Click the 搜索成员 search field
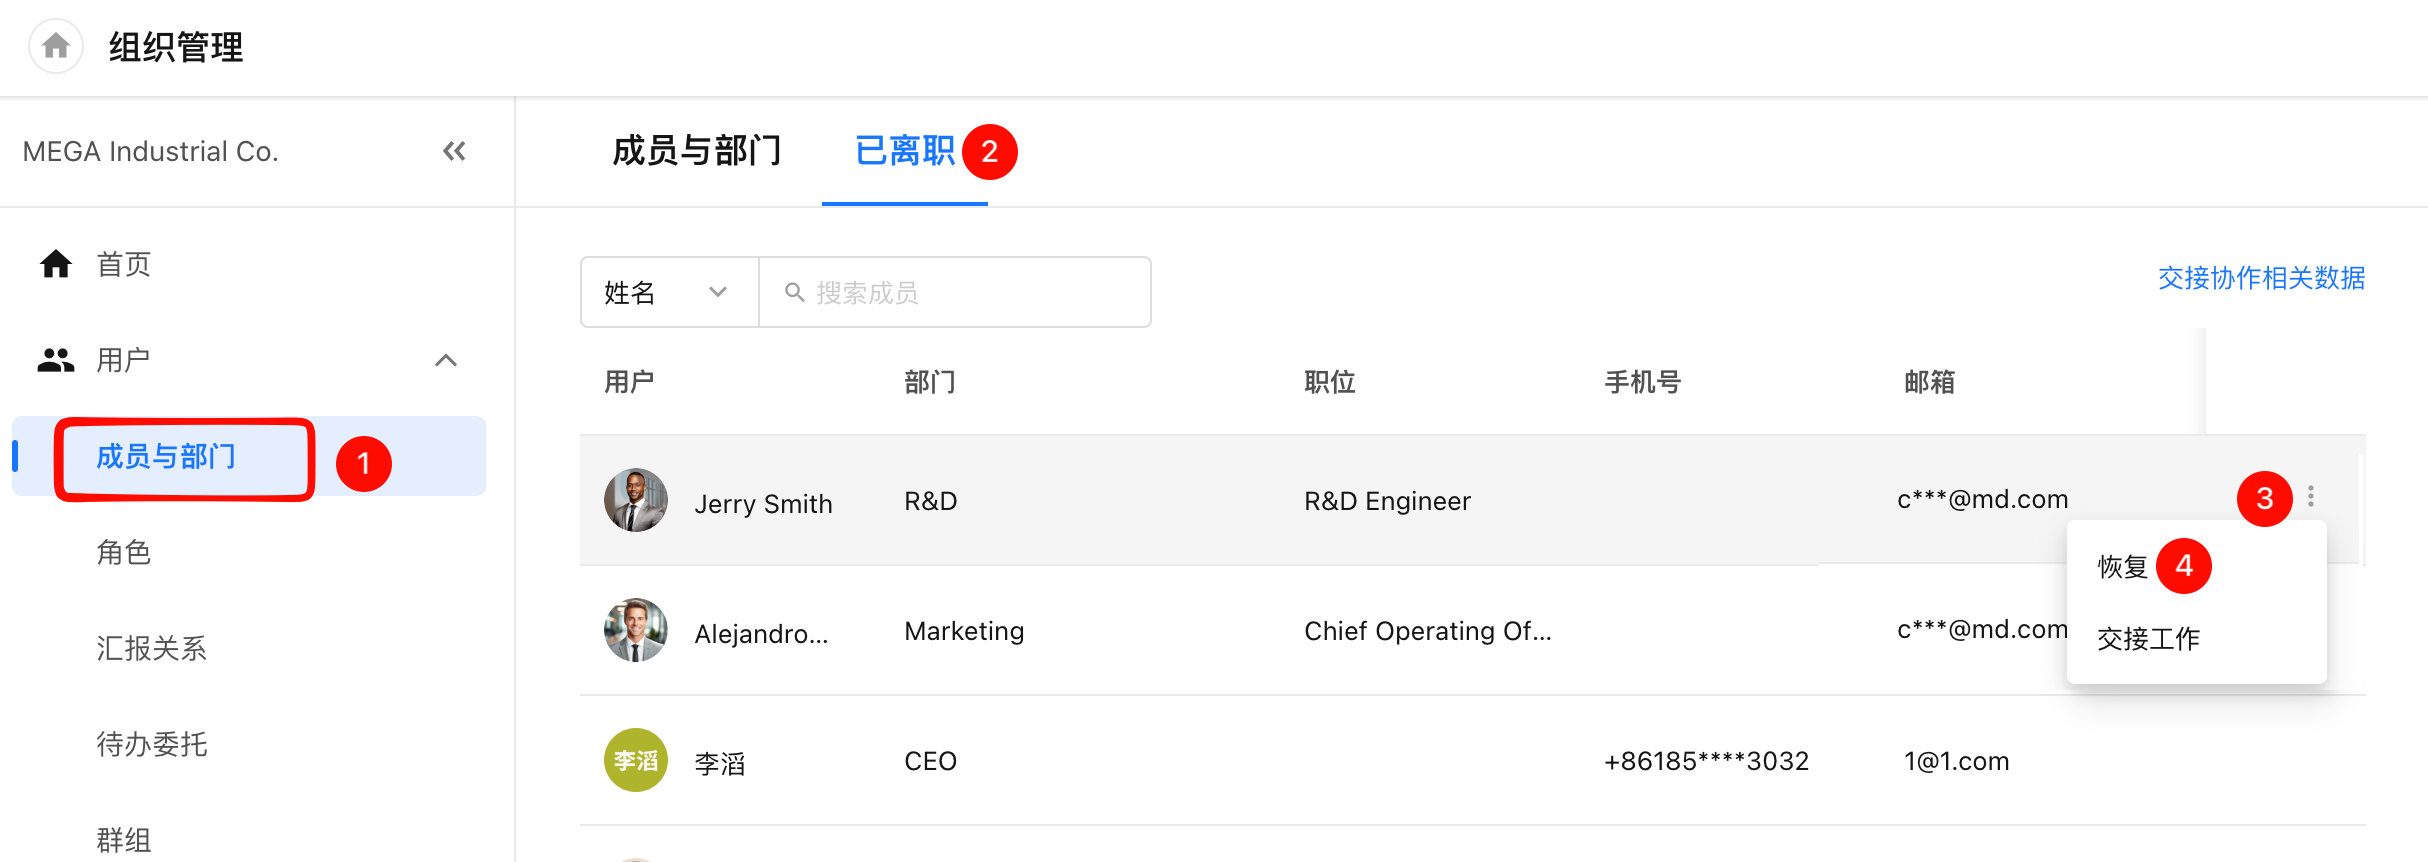Screen dimensions: 2428x862 (955, 292)
